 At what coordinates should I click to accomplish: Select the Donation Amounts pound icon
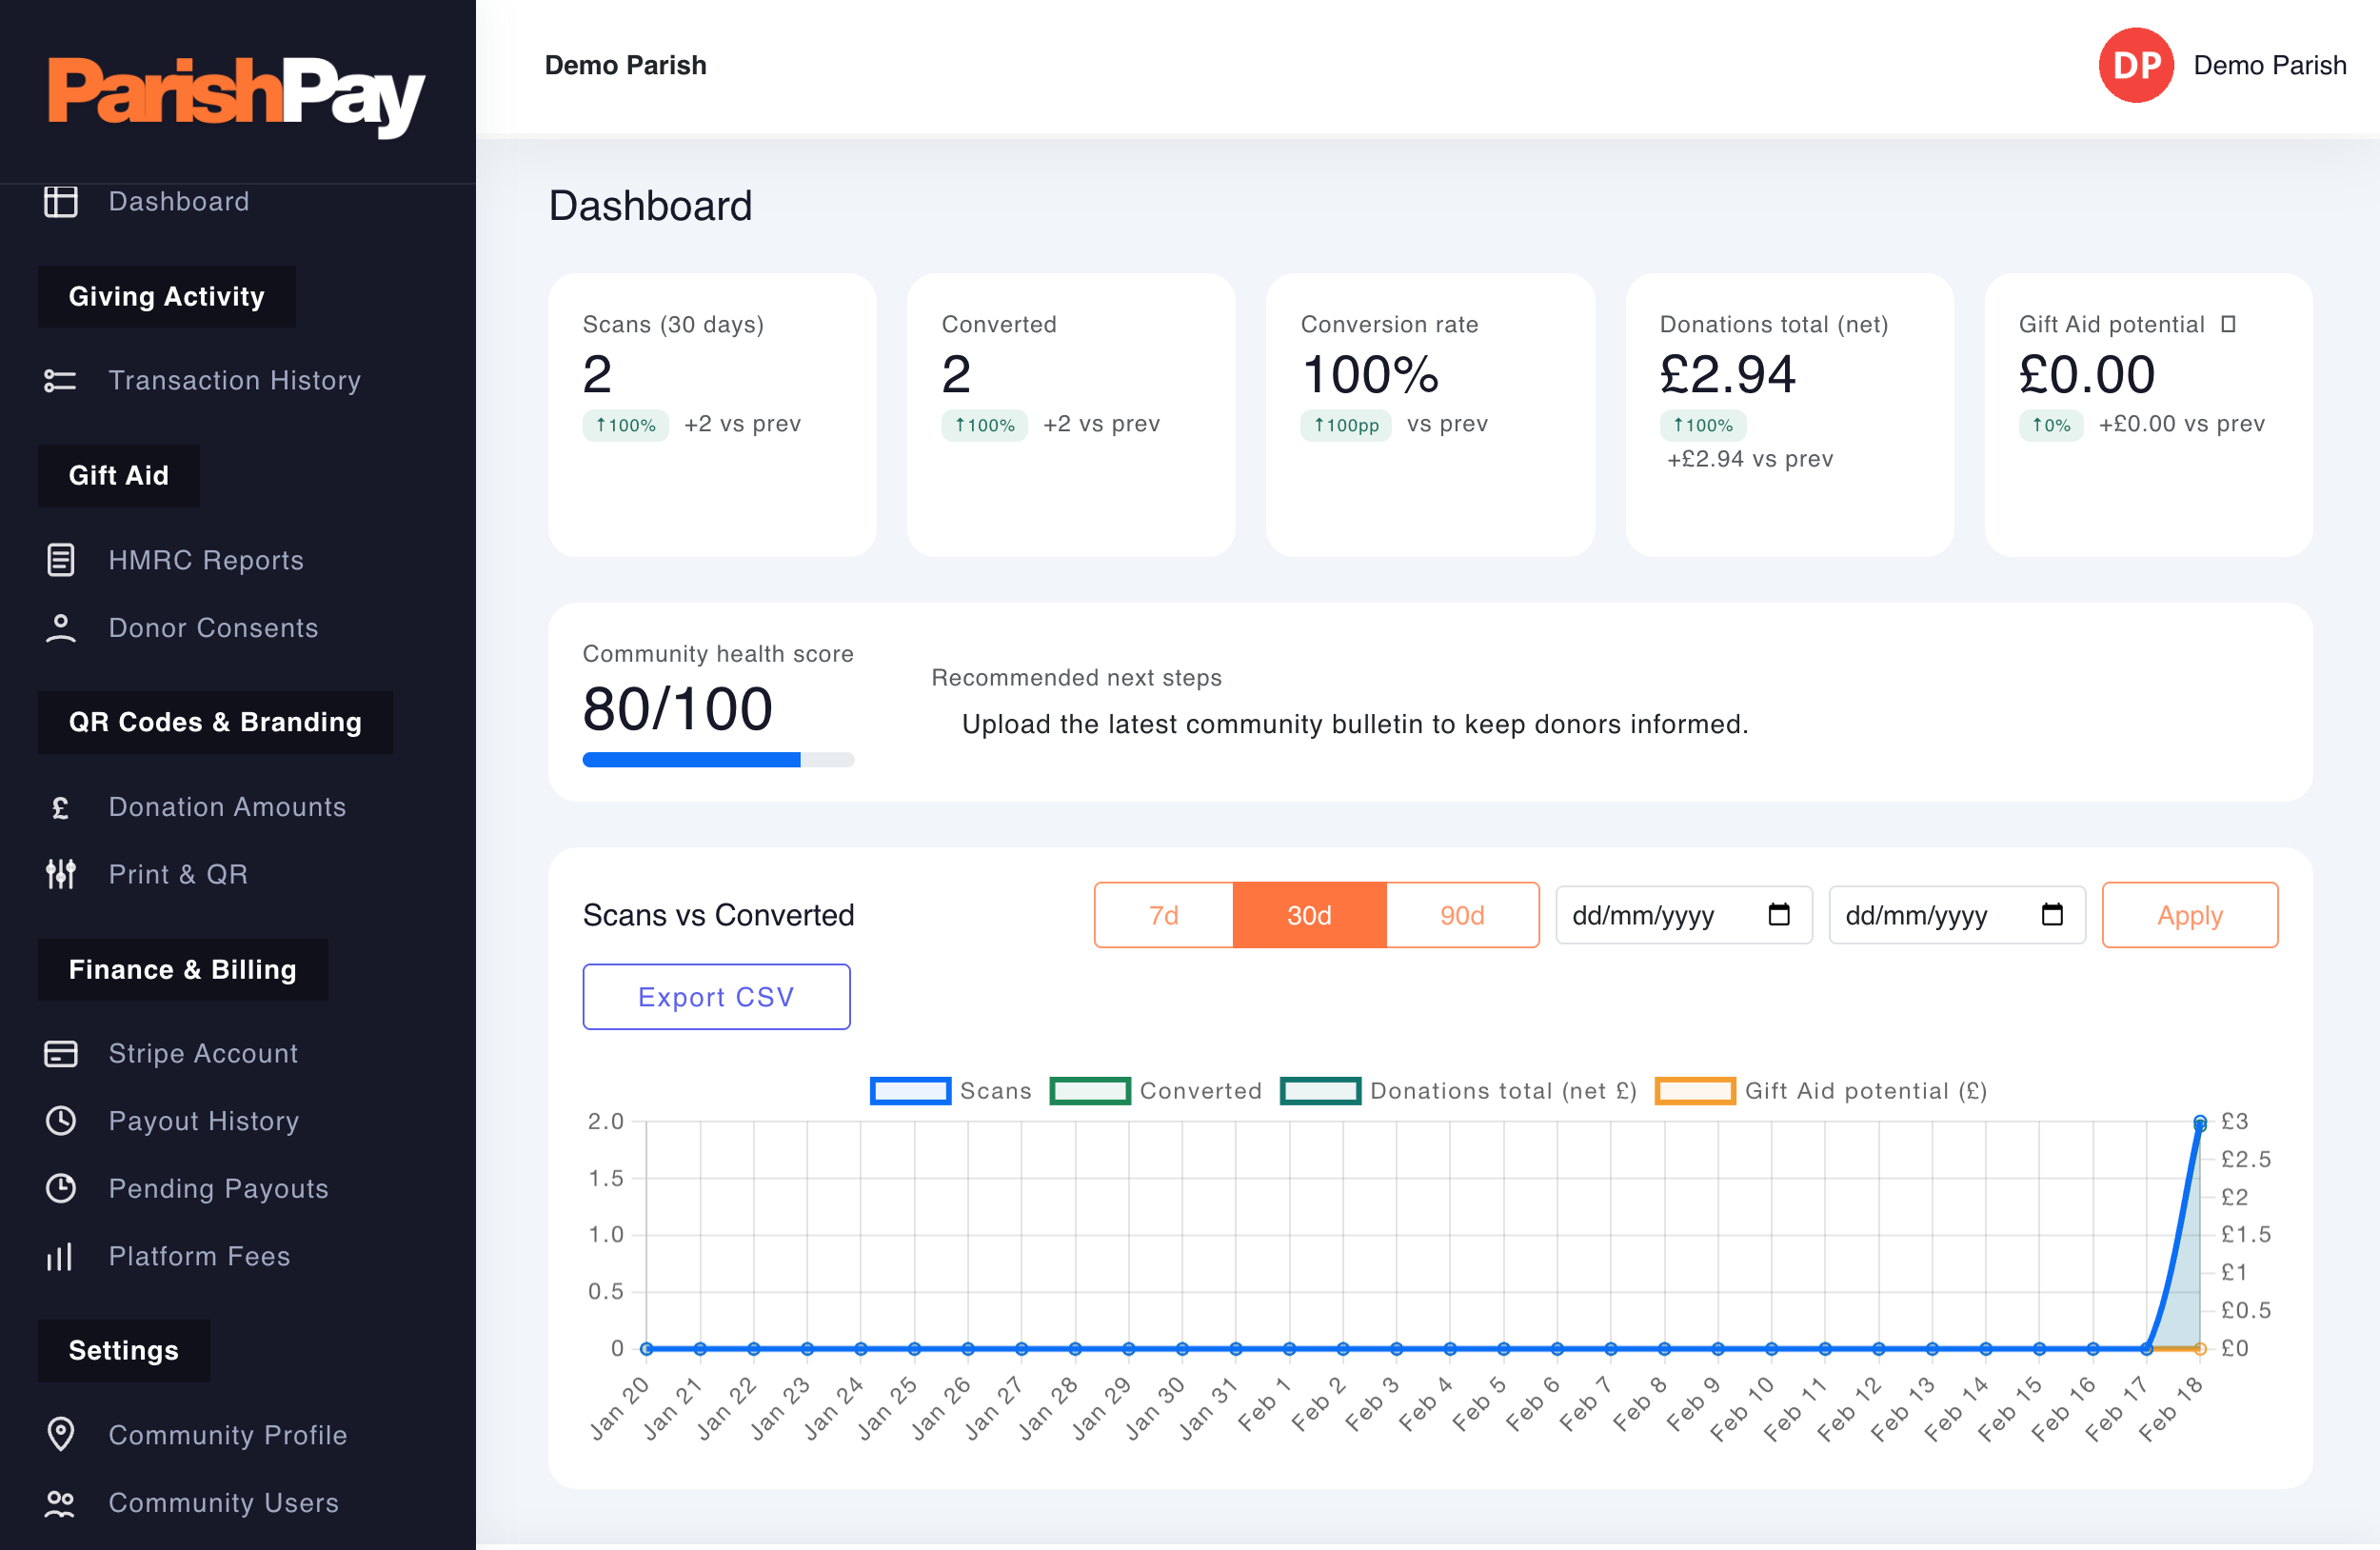(61, 807)
